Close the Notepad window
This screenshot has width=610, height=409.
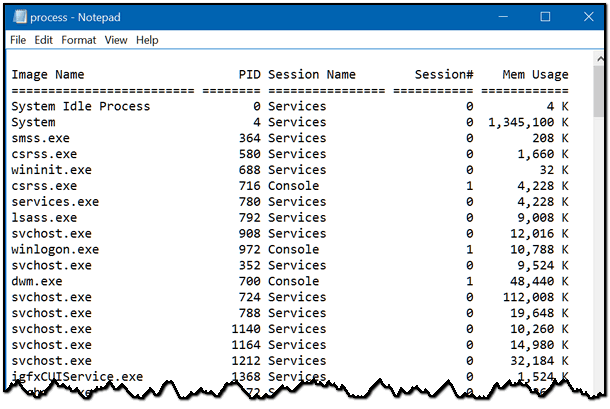589,17
